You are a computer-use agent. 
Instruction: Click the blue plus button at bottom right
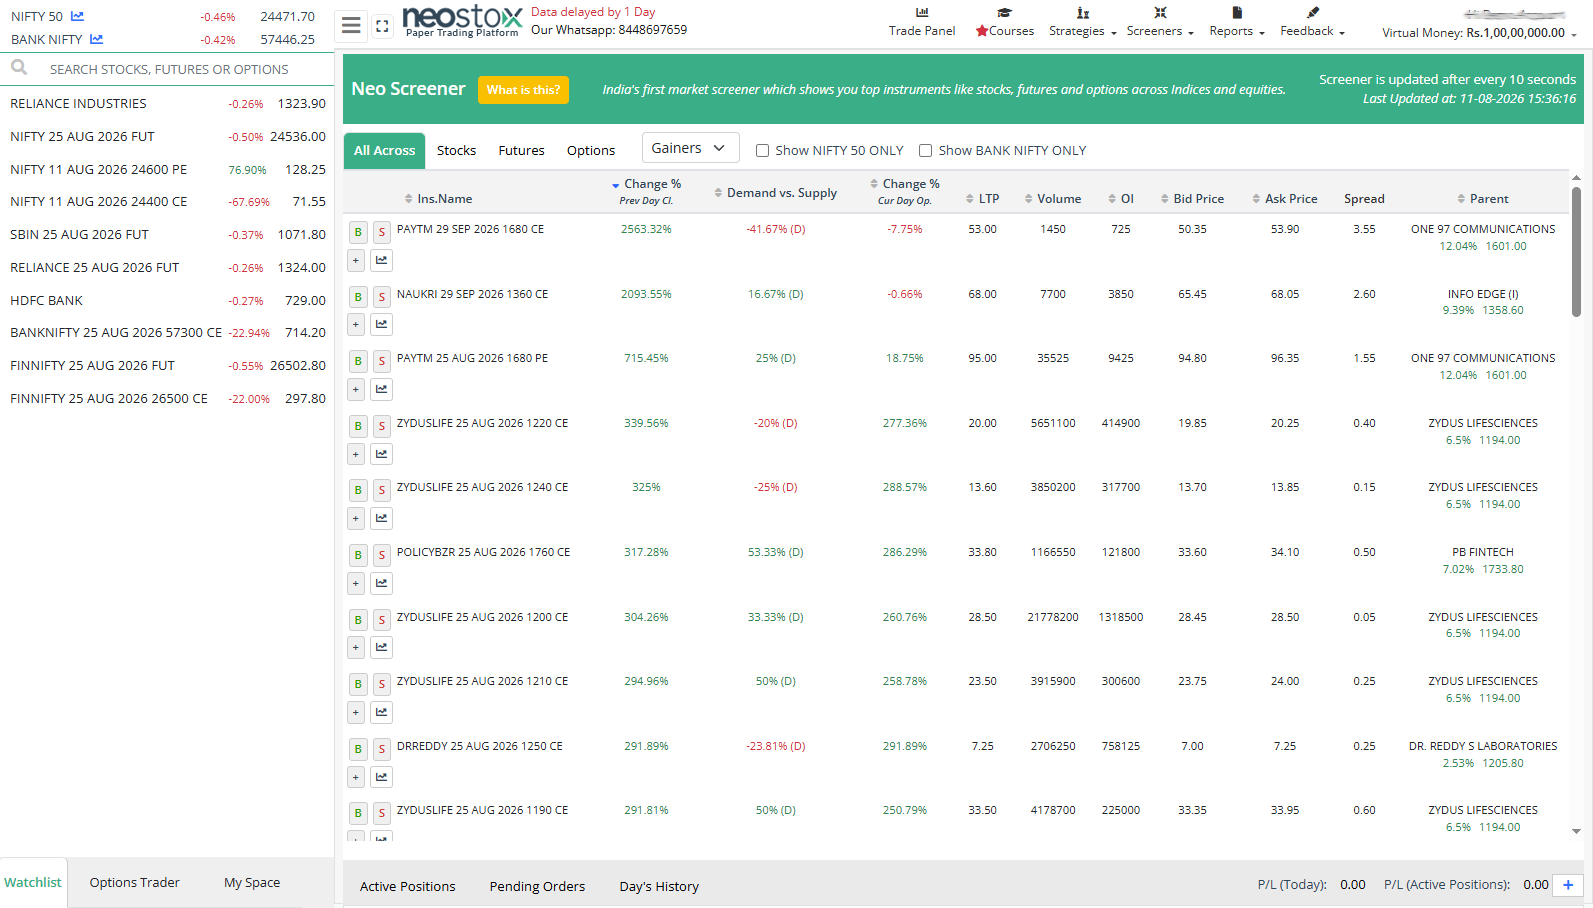(1568, 885)
